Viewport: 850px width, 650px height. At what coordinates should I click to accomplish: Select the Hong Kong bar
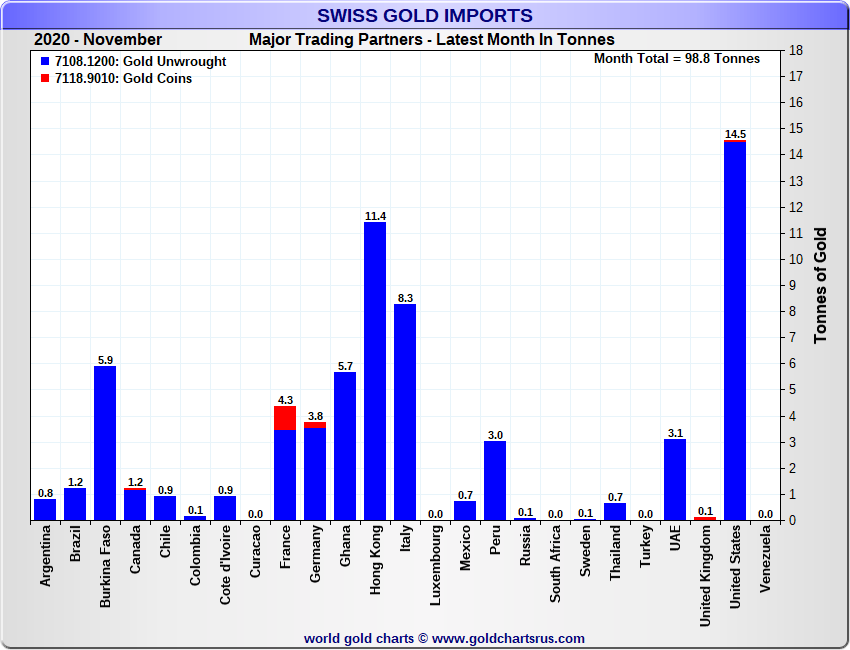(375, 370)
